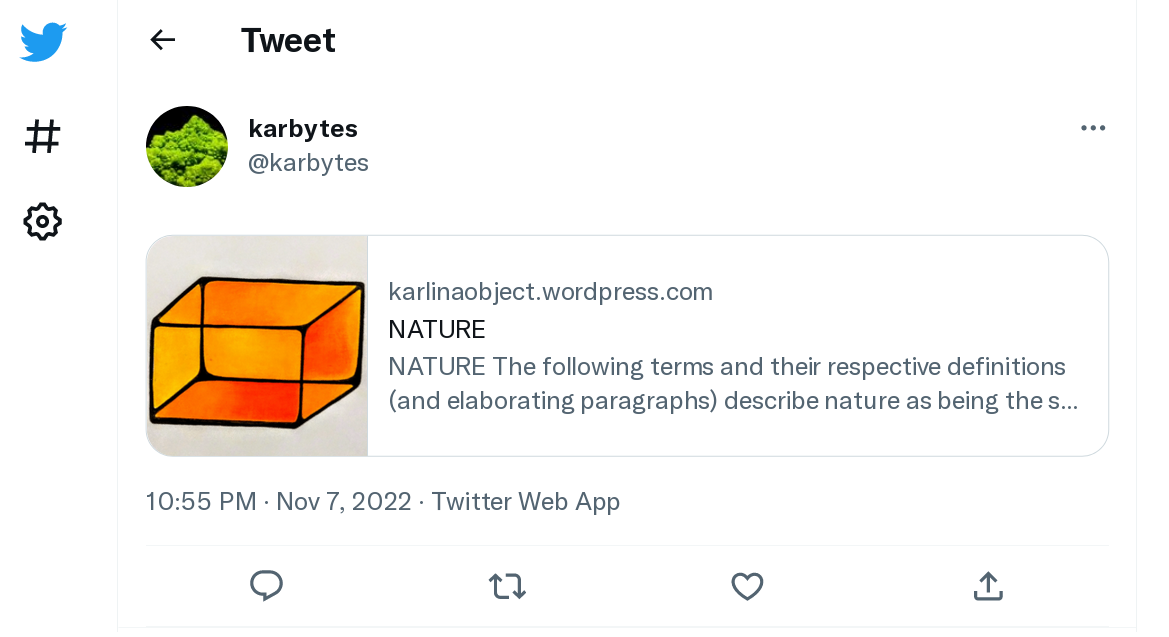
Task: Go back using the left arrow
Action: click(x=163, y=40)
